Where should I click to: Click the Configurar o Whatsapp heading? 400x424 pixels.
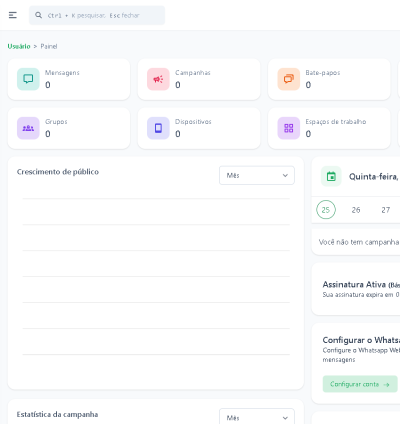click(x=361, y=340)
